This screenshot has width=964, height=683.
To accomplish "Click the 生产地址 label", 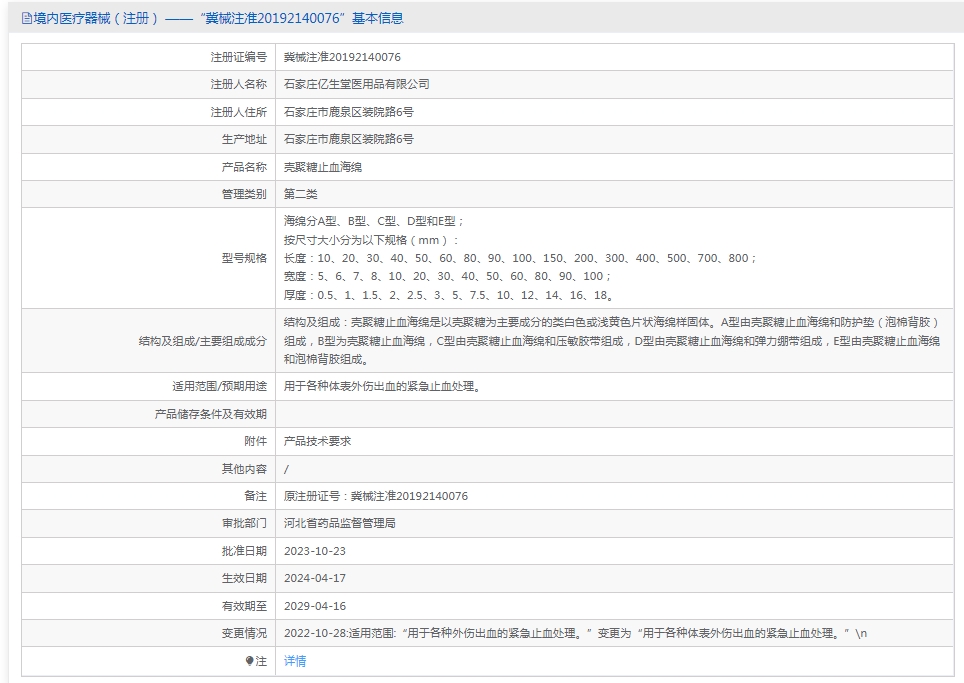I will click(244, 139).
